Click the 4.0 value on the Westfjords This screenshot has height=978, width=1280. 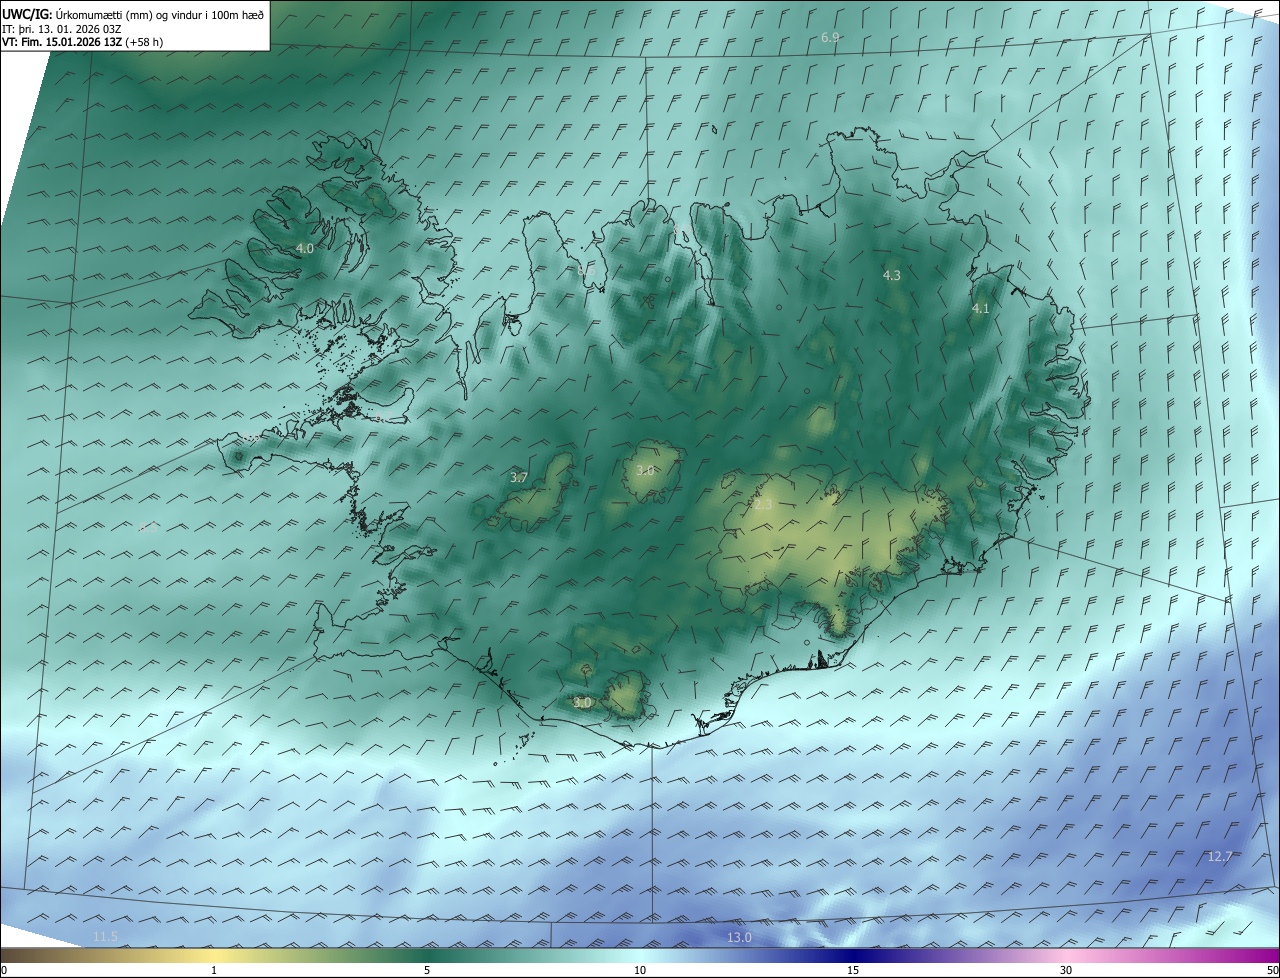(x=305, y=248)
